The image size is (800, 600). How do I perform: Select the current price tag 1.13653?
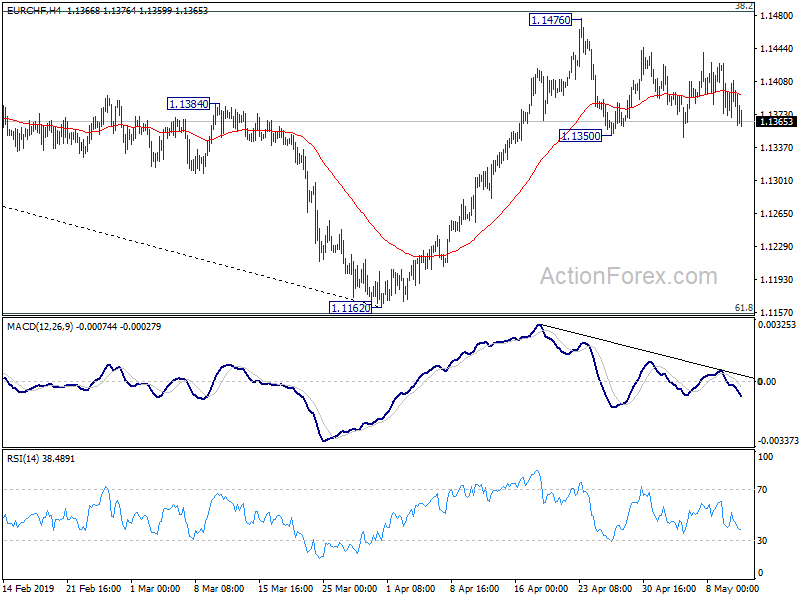pos(776,121)
